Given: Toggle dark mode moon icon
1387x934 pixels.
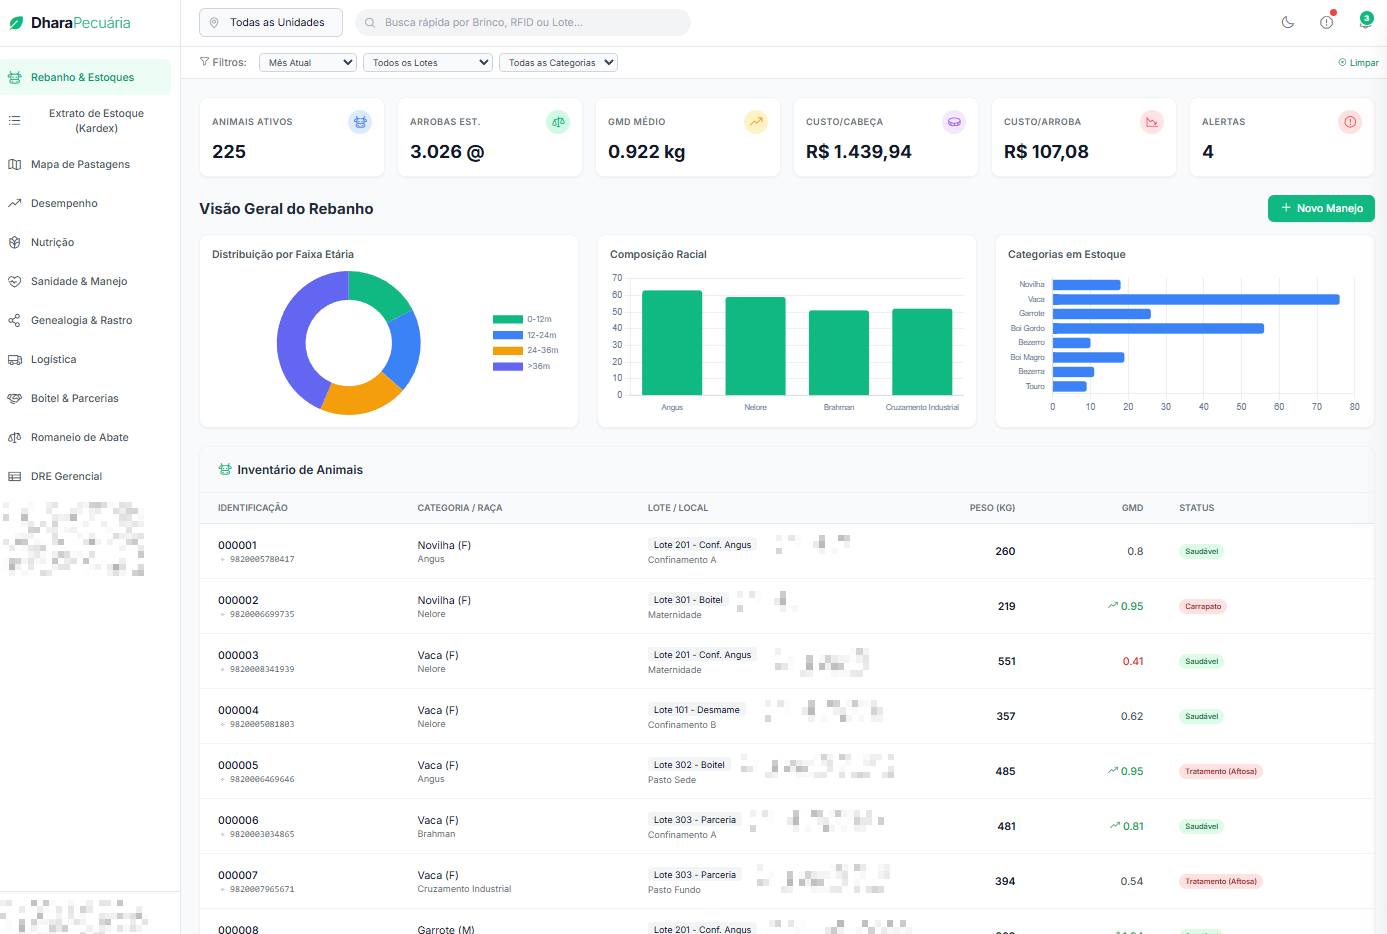Looking at the screenshot, I should (1288, 22).
